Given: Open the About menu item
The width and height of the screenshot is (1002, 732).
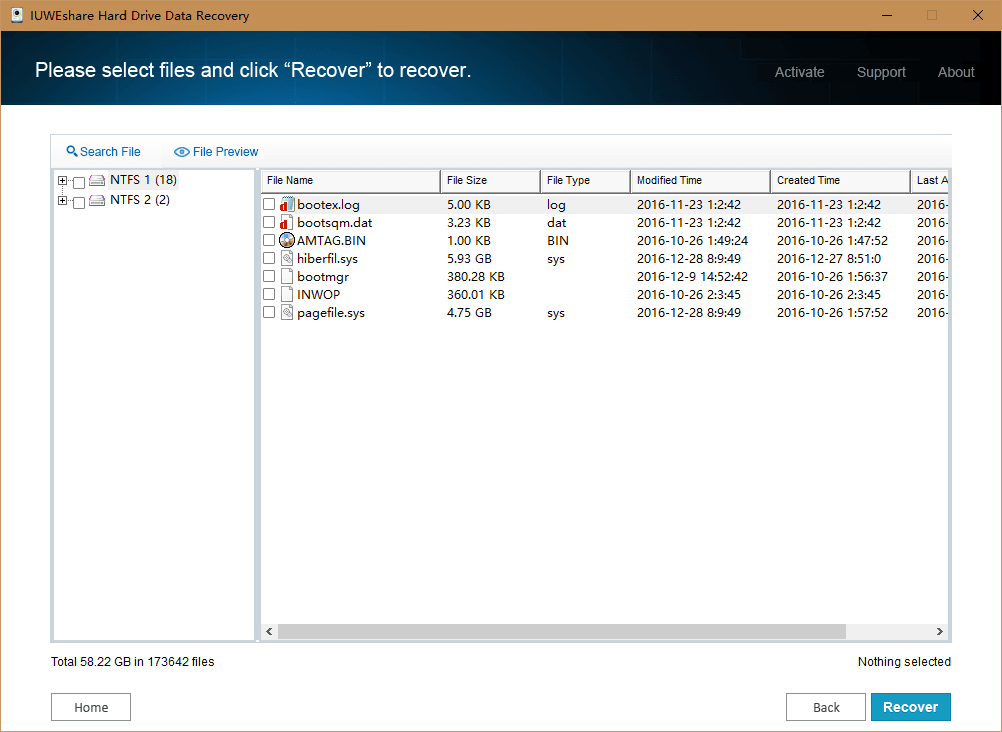Looking at the screenshot, I should point(956,72).
